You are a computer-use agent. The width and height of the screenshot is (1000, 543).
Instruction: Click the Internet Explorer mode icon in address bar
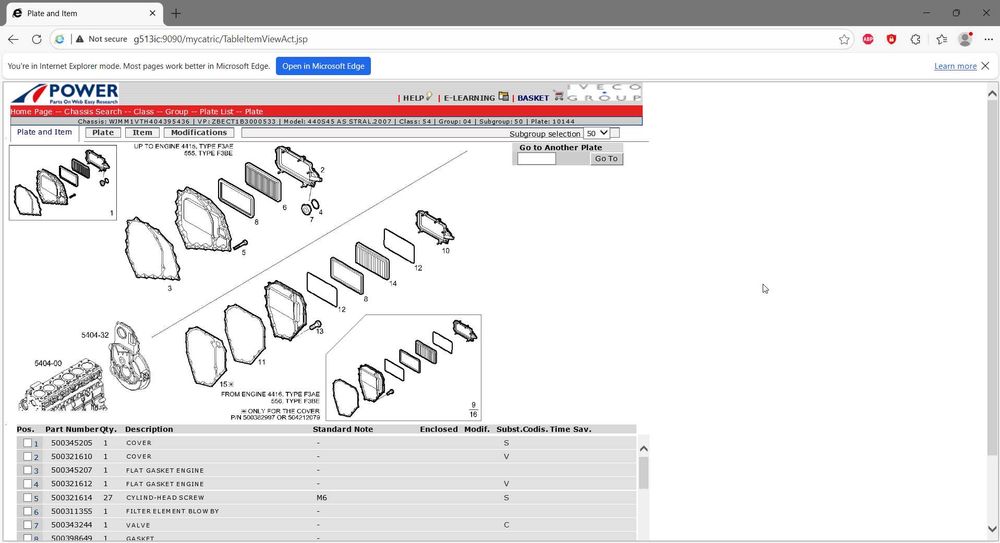59,39
